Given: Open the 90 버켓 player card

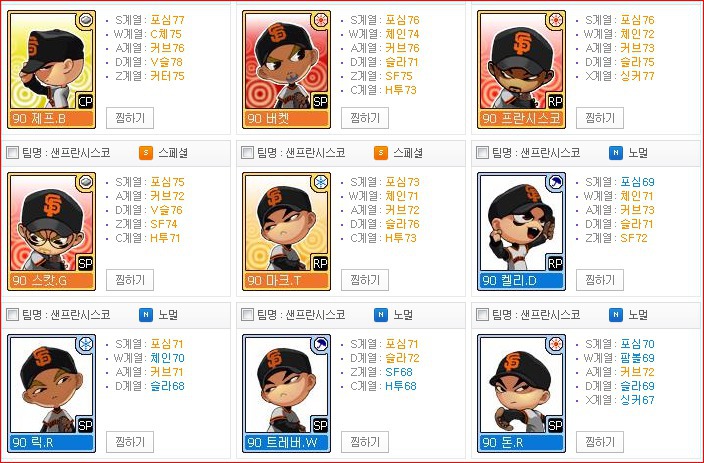Looking at the screenshot, I should (286, 70).
